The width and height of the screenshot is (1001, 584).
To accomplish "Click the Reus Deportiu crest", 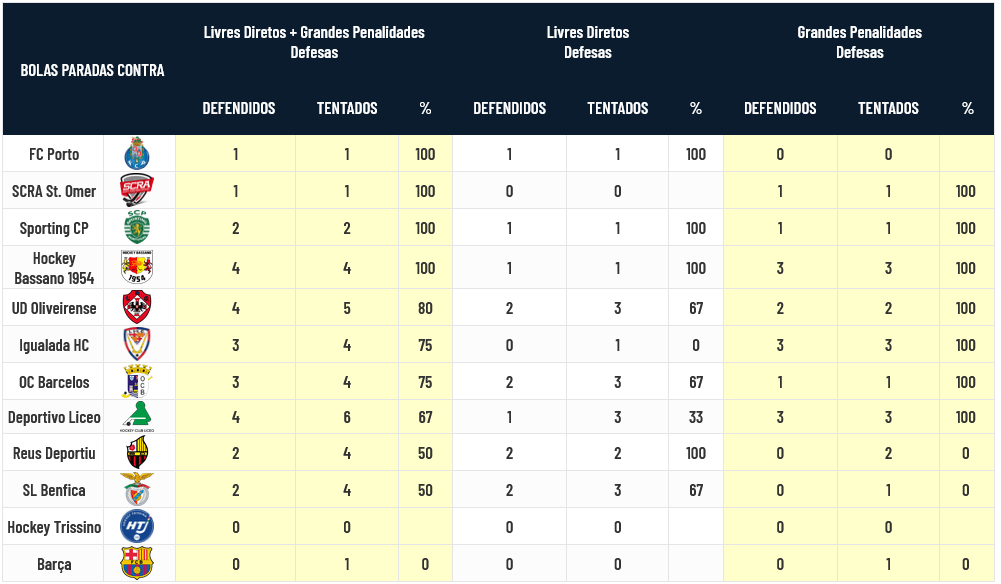I will [137, 453].
